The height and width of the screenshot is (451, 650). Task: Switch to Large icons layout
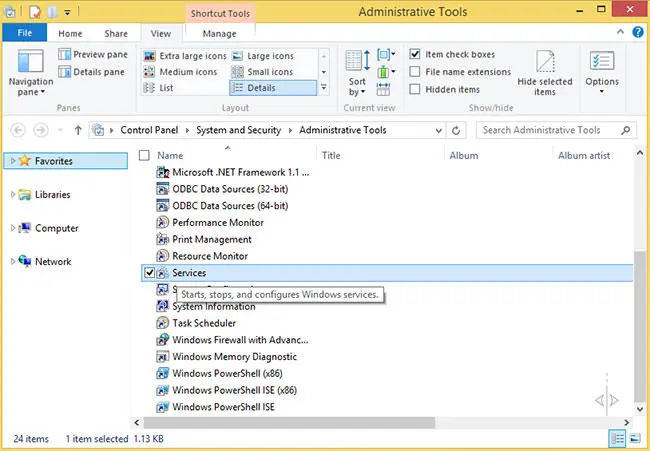[262, 56]
